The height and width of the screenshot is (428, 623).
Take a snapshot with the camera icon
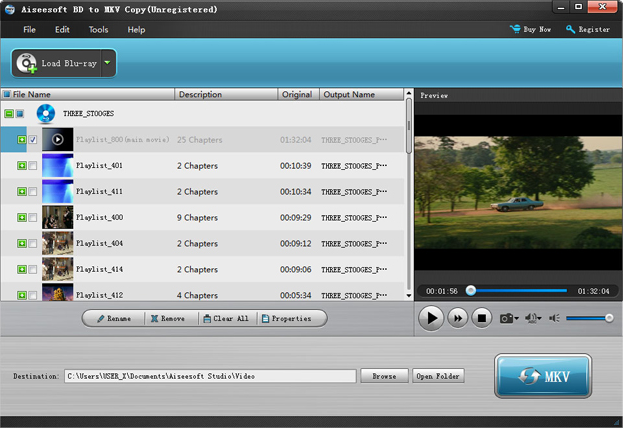point(506,318)
